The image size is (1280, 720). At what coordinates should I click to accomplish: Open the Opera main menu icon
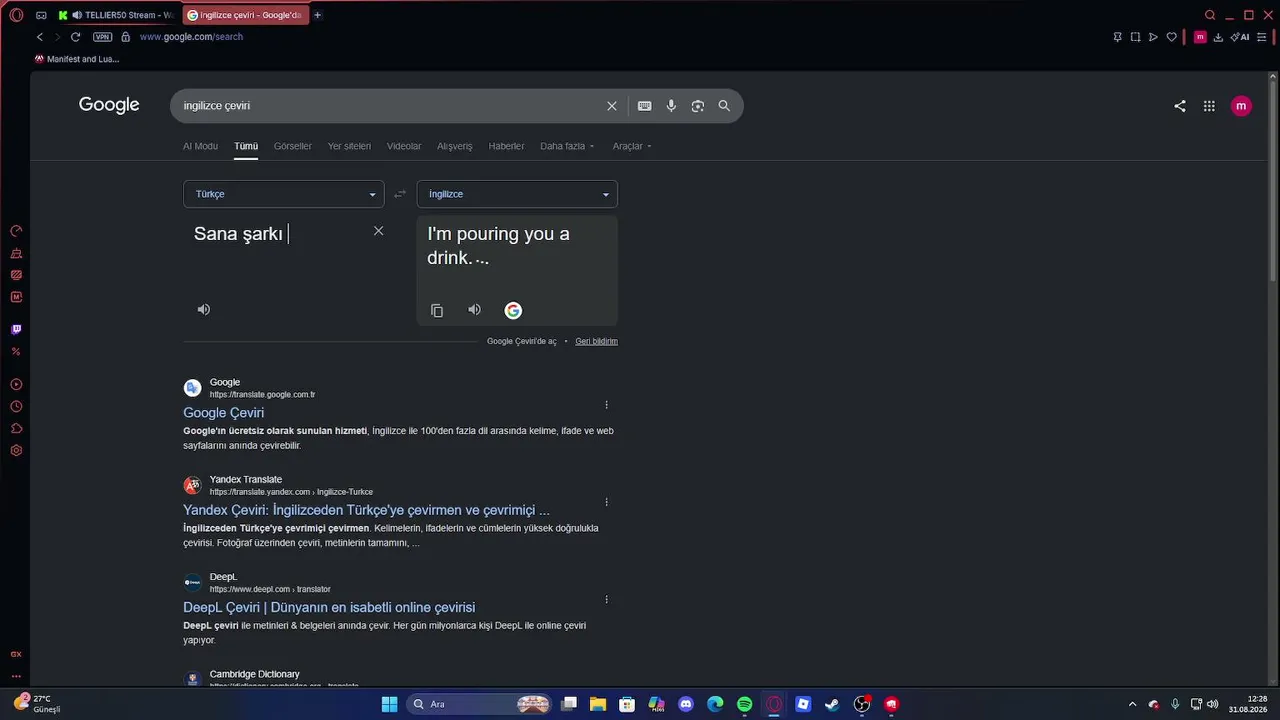(16, 15)
